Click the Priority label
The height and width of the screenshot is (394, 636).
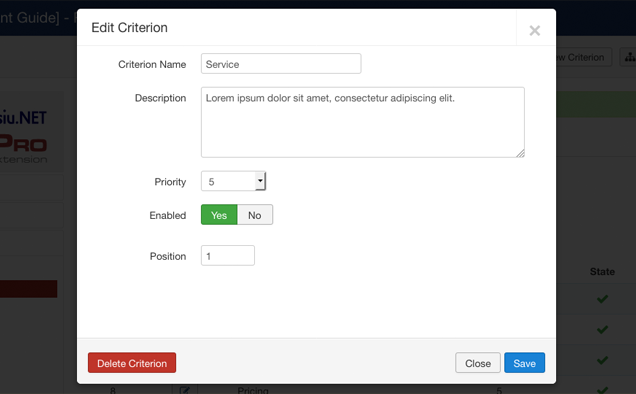click(170, 182)
